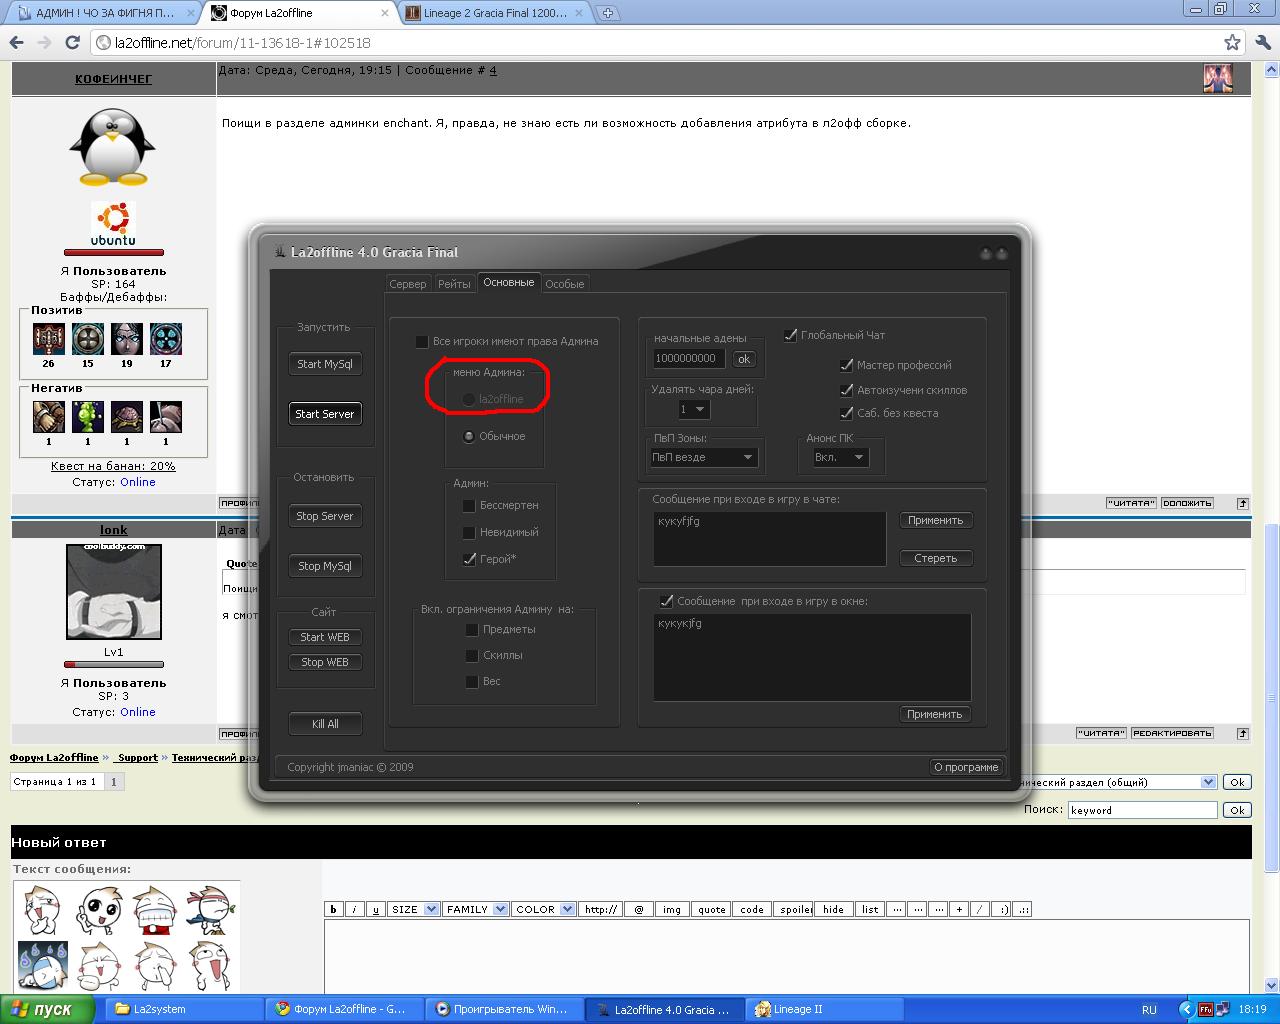Click the first negative debuff fist icon

(48, 417)
